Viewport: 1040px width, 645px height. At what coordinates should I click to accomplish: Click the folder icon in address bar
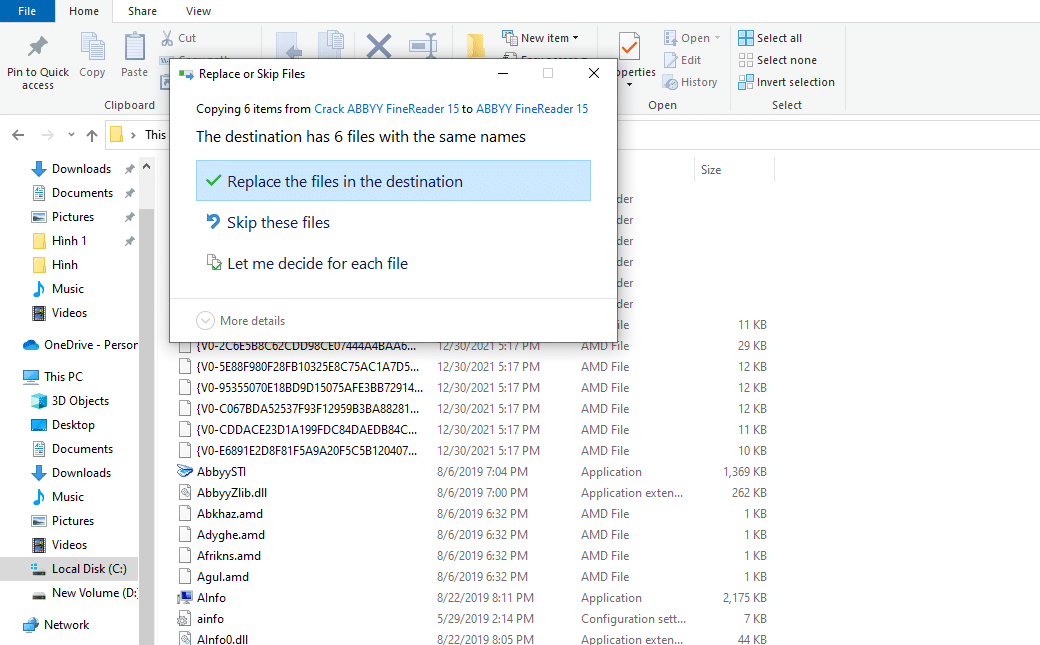point(117,135)
